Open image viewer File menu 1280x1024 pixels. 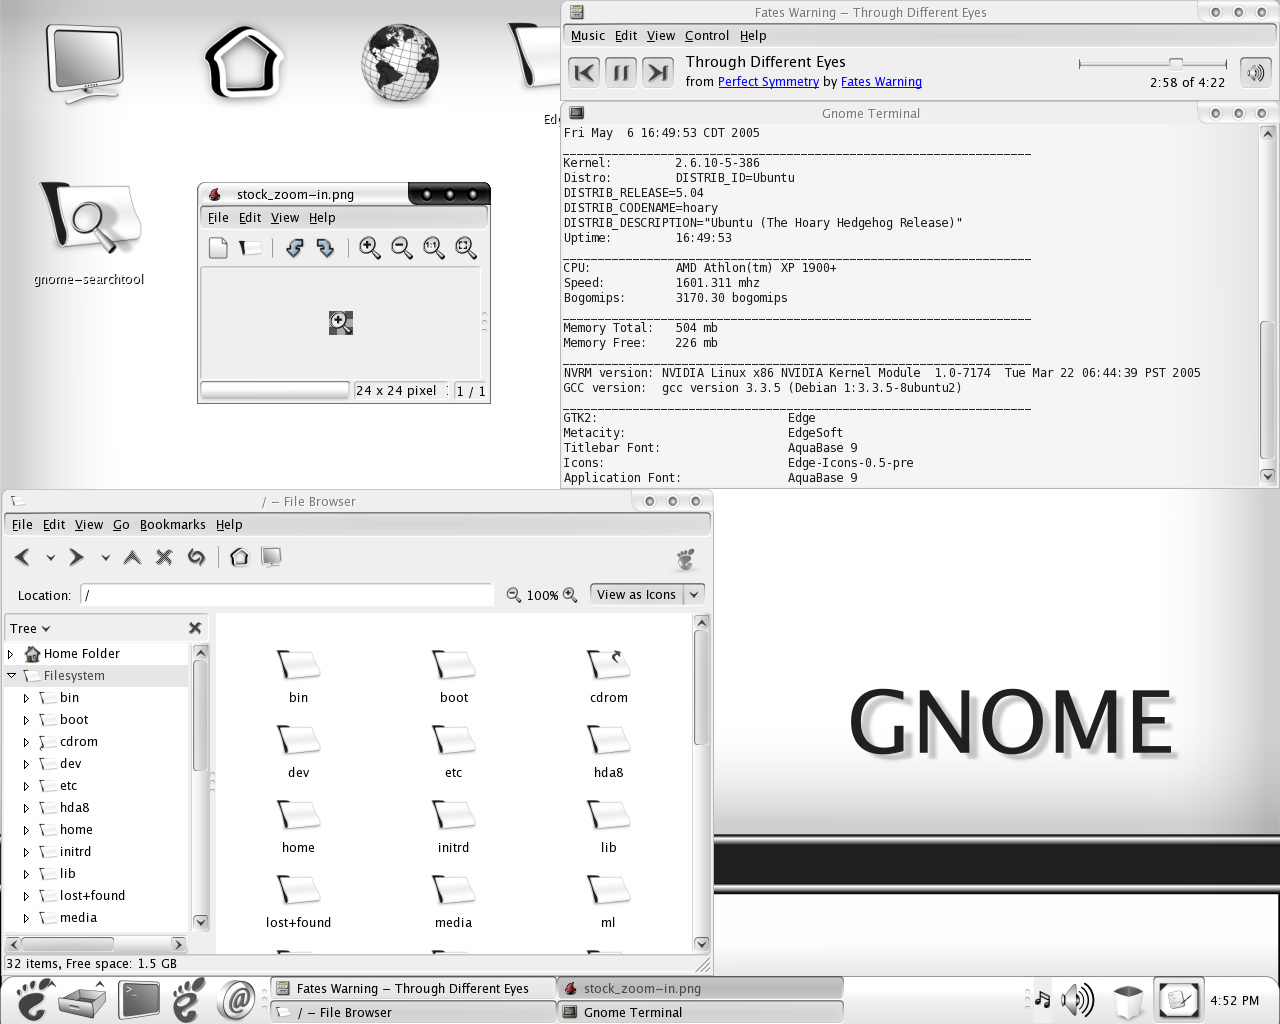[218, 217]
